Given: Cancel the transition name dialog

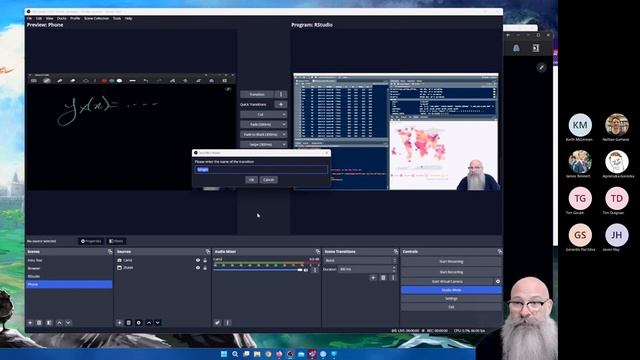Looking at the screenshot, I should point(269,180).
